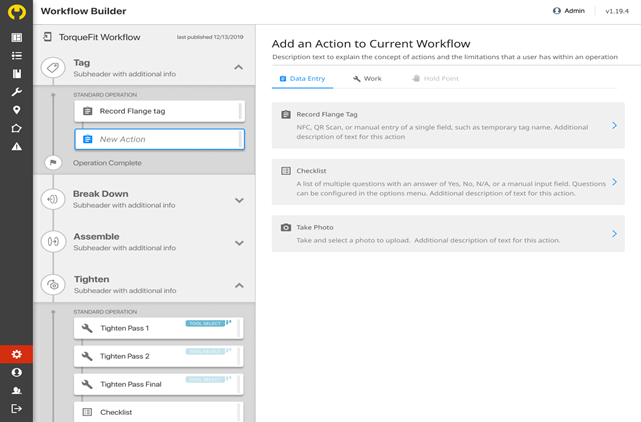Collapse the Tighten operation section
This screenshot has width=641, height=422.
(239, 285)
